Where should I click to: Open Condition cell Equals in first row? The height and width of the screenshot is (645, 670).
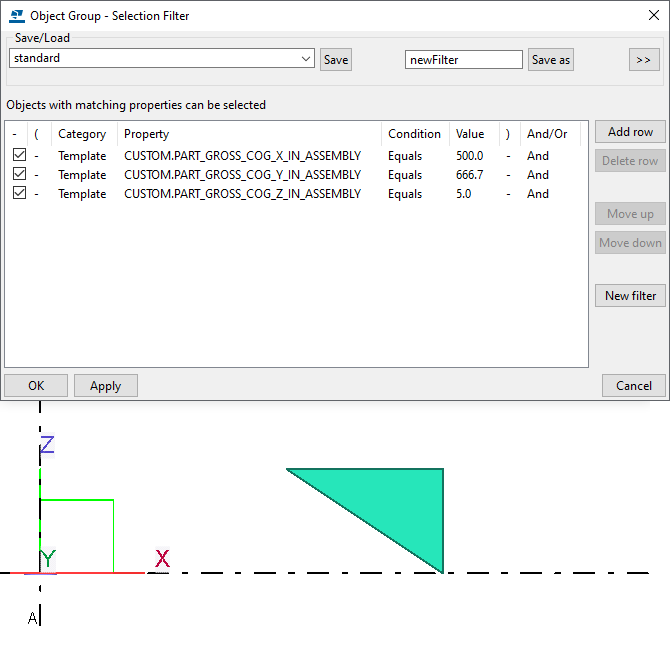405,156
